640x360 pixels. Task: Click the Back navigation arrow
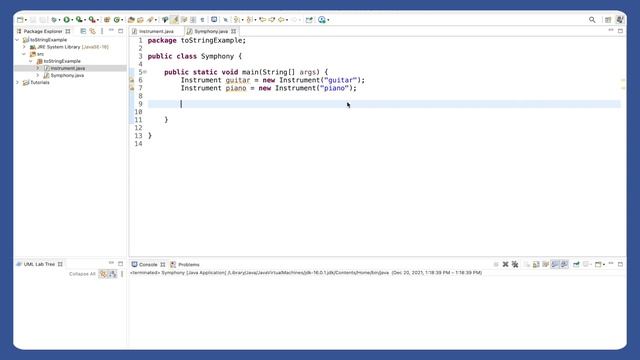[281, 20]
